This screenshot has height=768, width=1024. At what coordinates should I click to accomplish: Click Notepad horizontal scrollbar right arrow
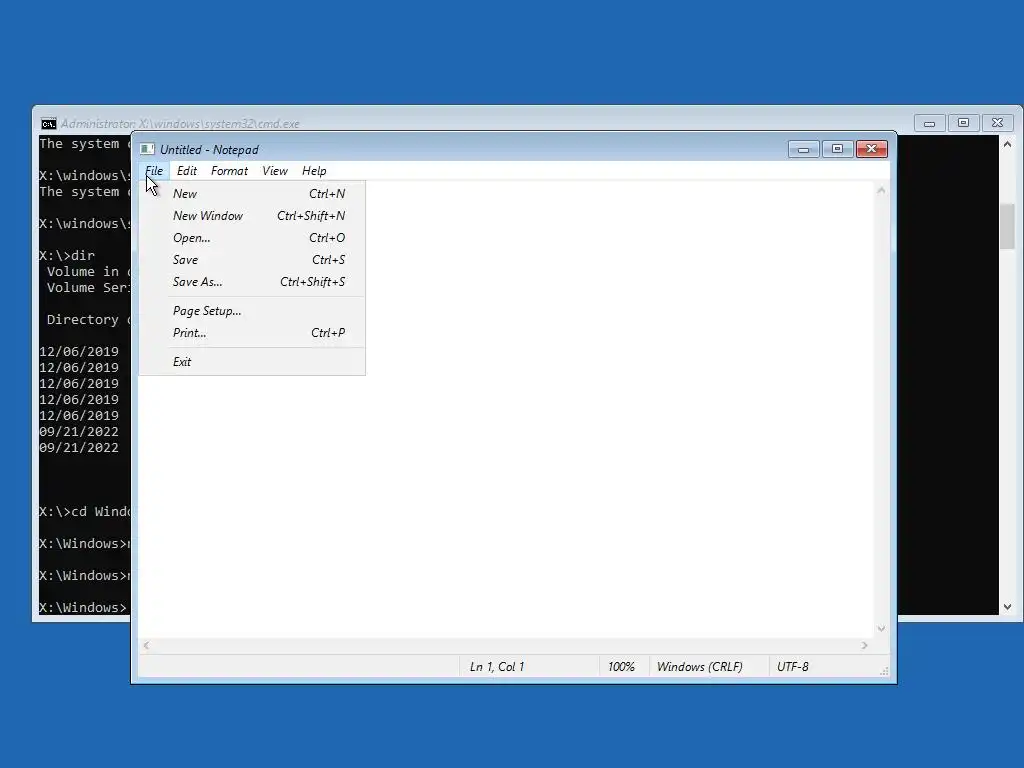click(865, 645)
